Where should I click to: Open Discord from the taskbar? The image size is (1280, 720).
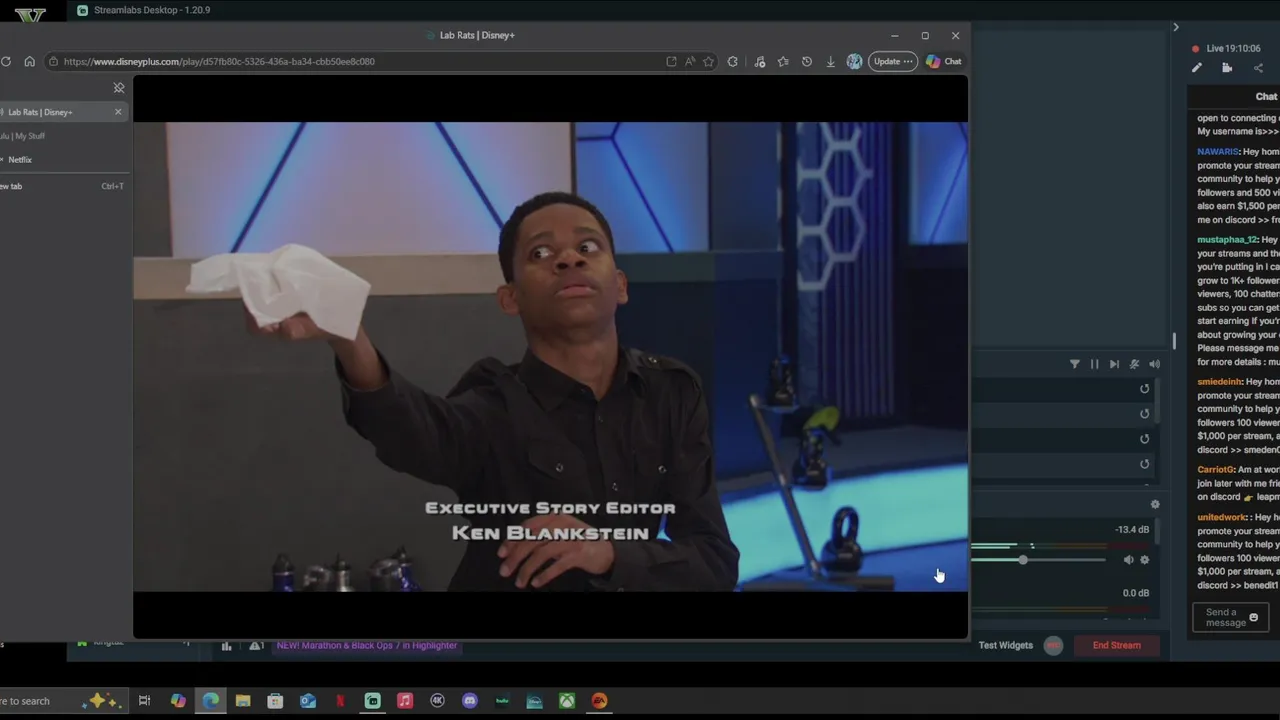coord(470,701)
